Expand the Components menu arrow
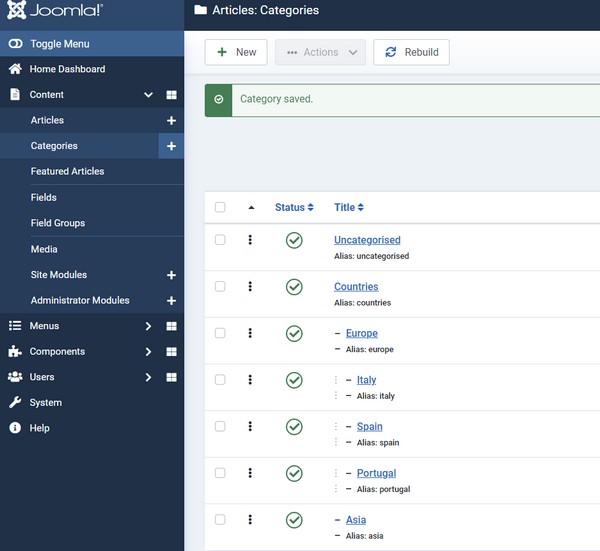 point(148,352)
